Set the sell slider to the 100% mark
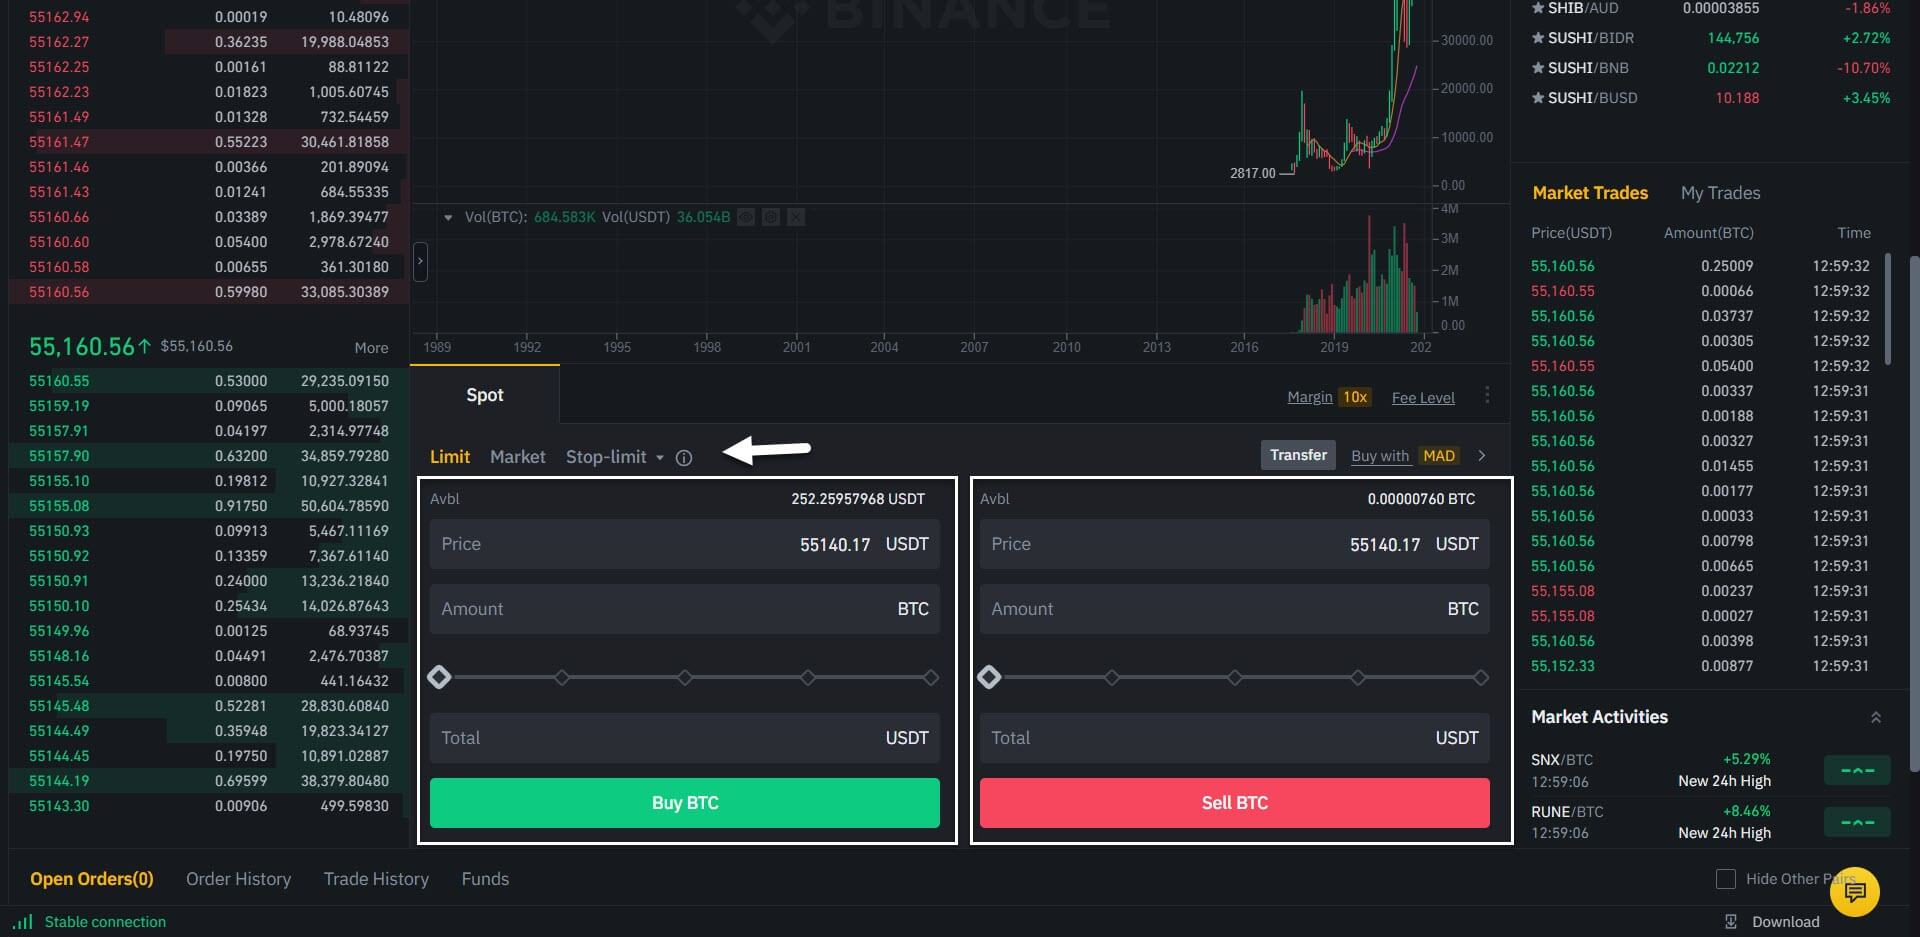 pos(1481,677)
